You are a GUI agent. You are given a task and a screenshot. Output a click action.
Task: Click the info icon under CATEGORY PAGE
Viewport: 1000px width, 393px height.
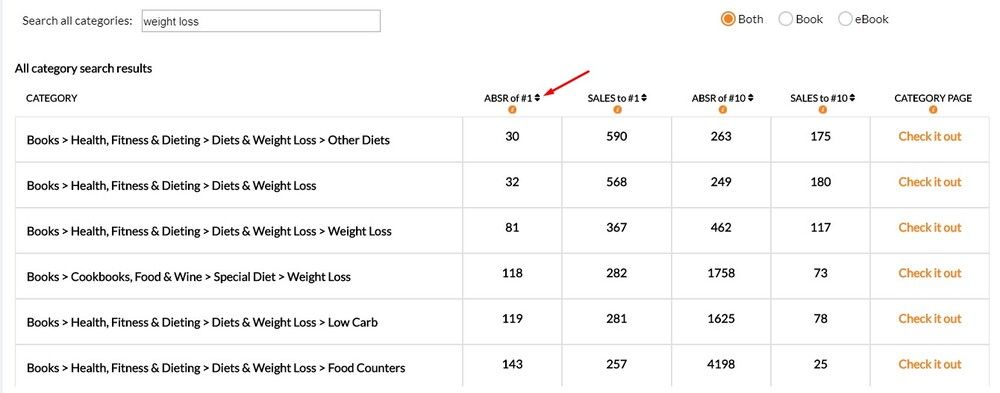933,110
